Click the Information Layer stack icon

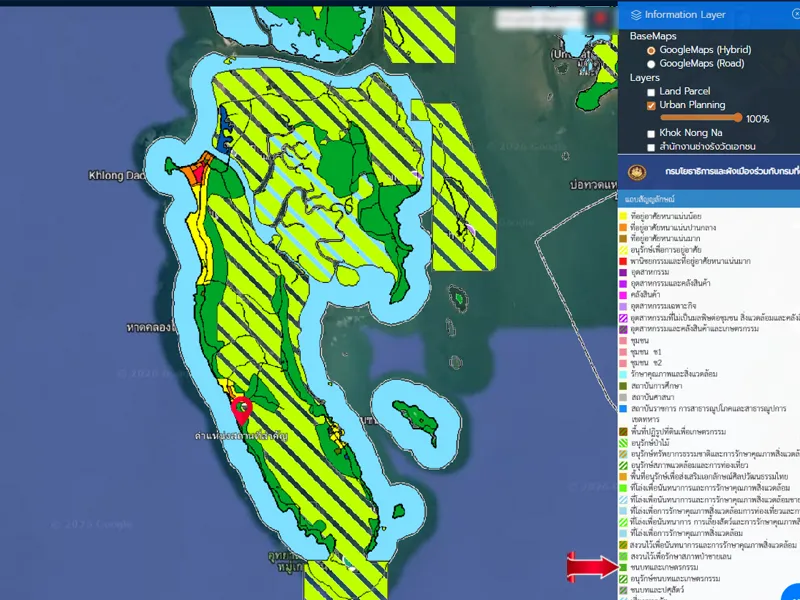[x=635, y=15]
